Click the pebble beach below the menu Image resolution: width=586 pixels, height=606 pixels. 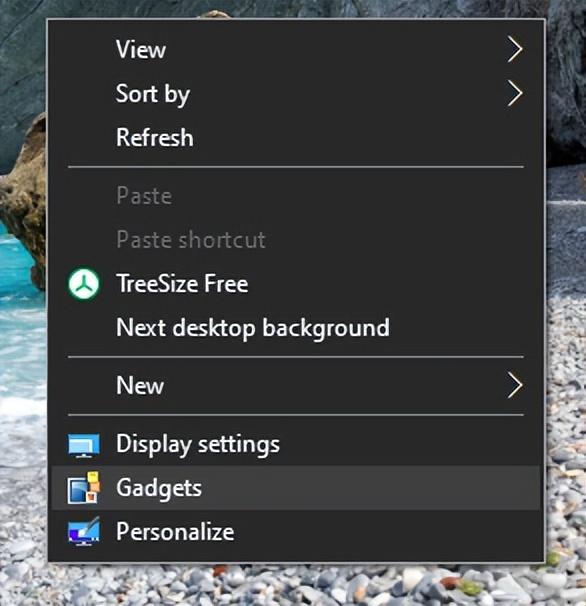294,584
